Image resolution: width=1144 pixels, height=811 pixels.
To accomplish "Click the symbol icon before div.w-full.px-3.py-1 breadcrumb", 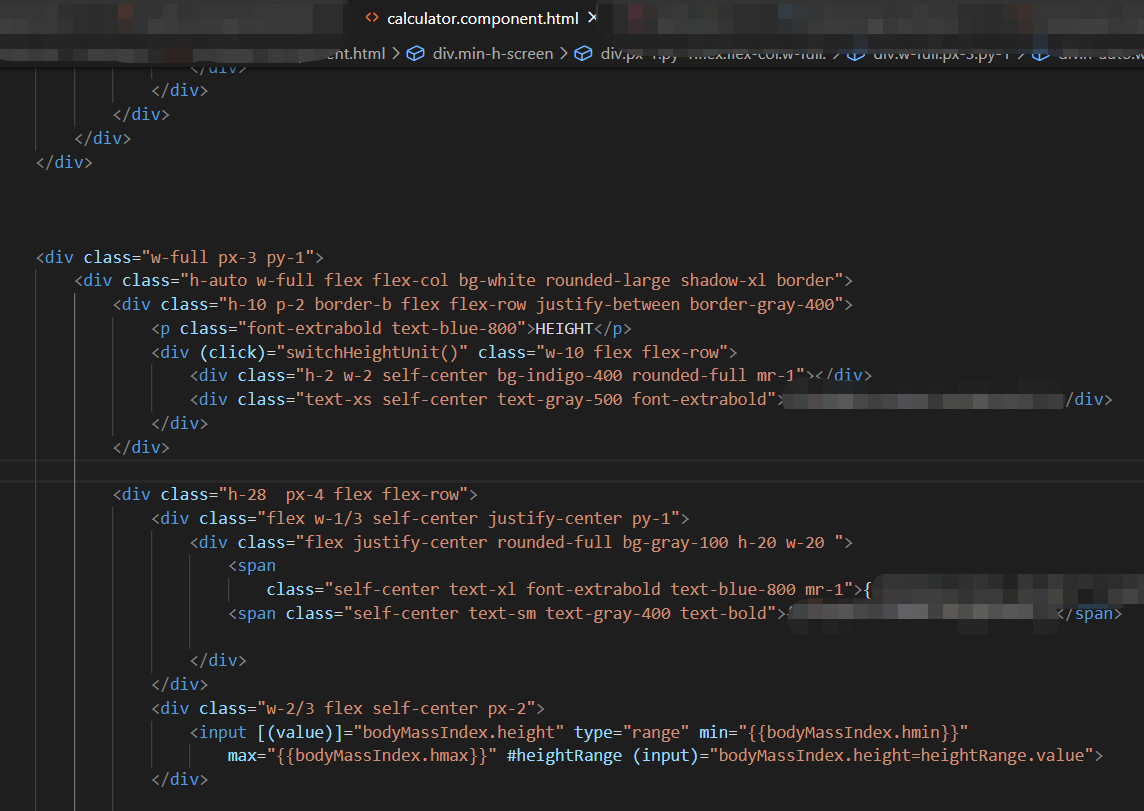I will pyautogui.click(x=858, y=54).
